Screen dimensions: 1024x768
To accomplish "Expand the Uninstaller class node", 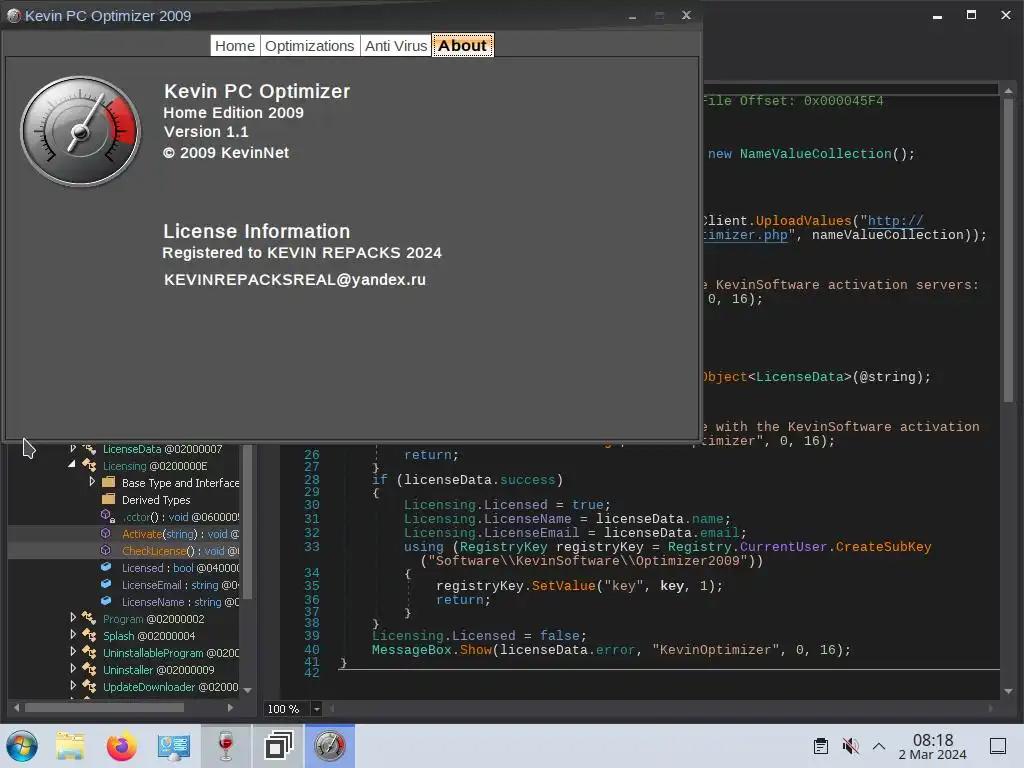I will click(73, 669).
